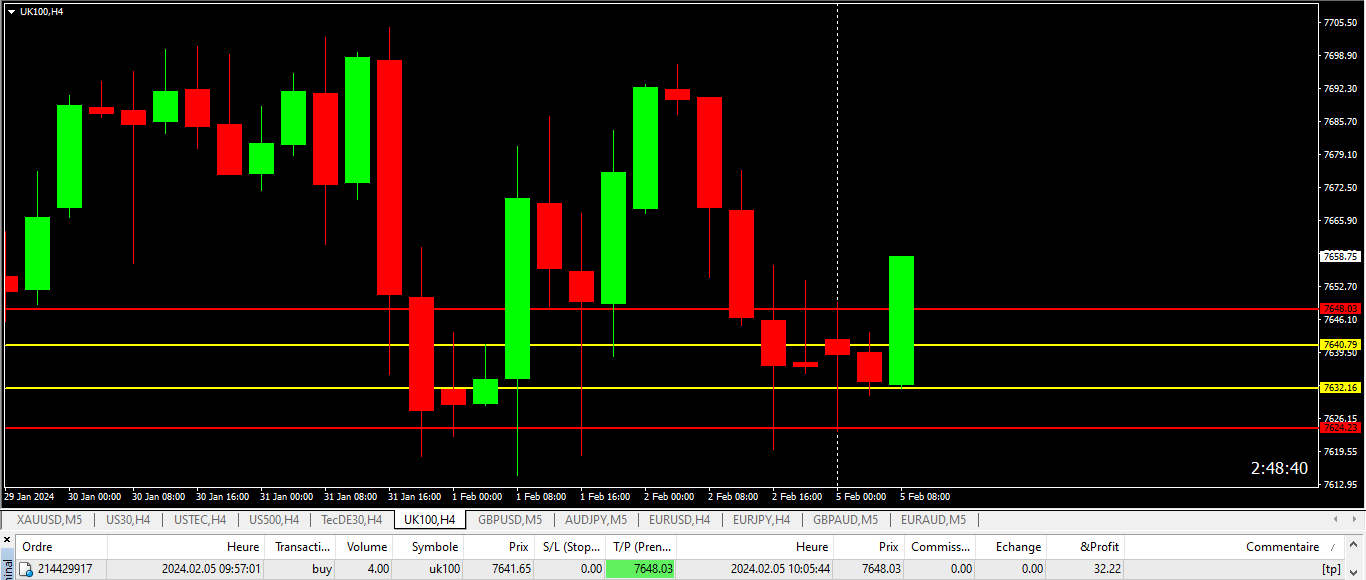Click the Symbole column header
Image resolution: width=1366 pixels, height=580 pixels.
coord(435,547)
